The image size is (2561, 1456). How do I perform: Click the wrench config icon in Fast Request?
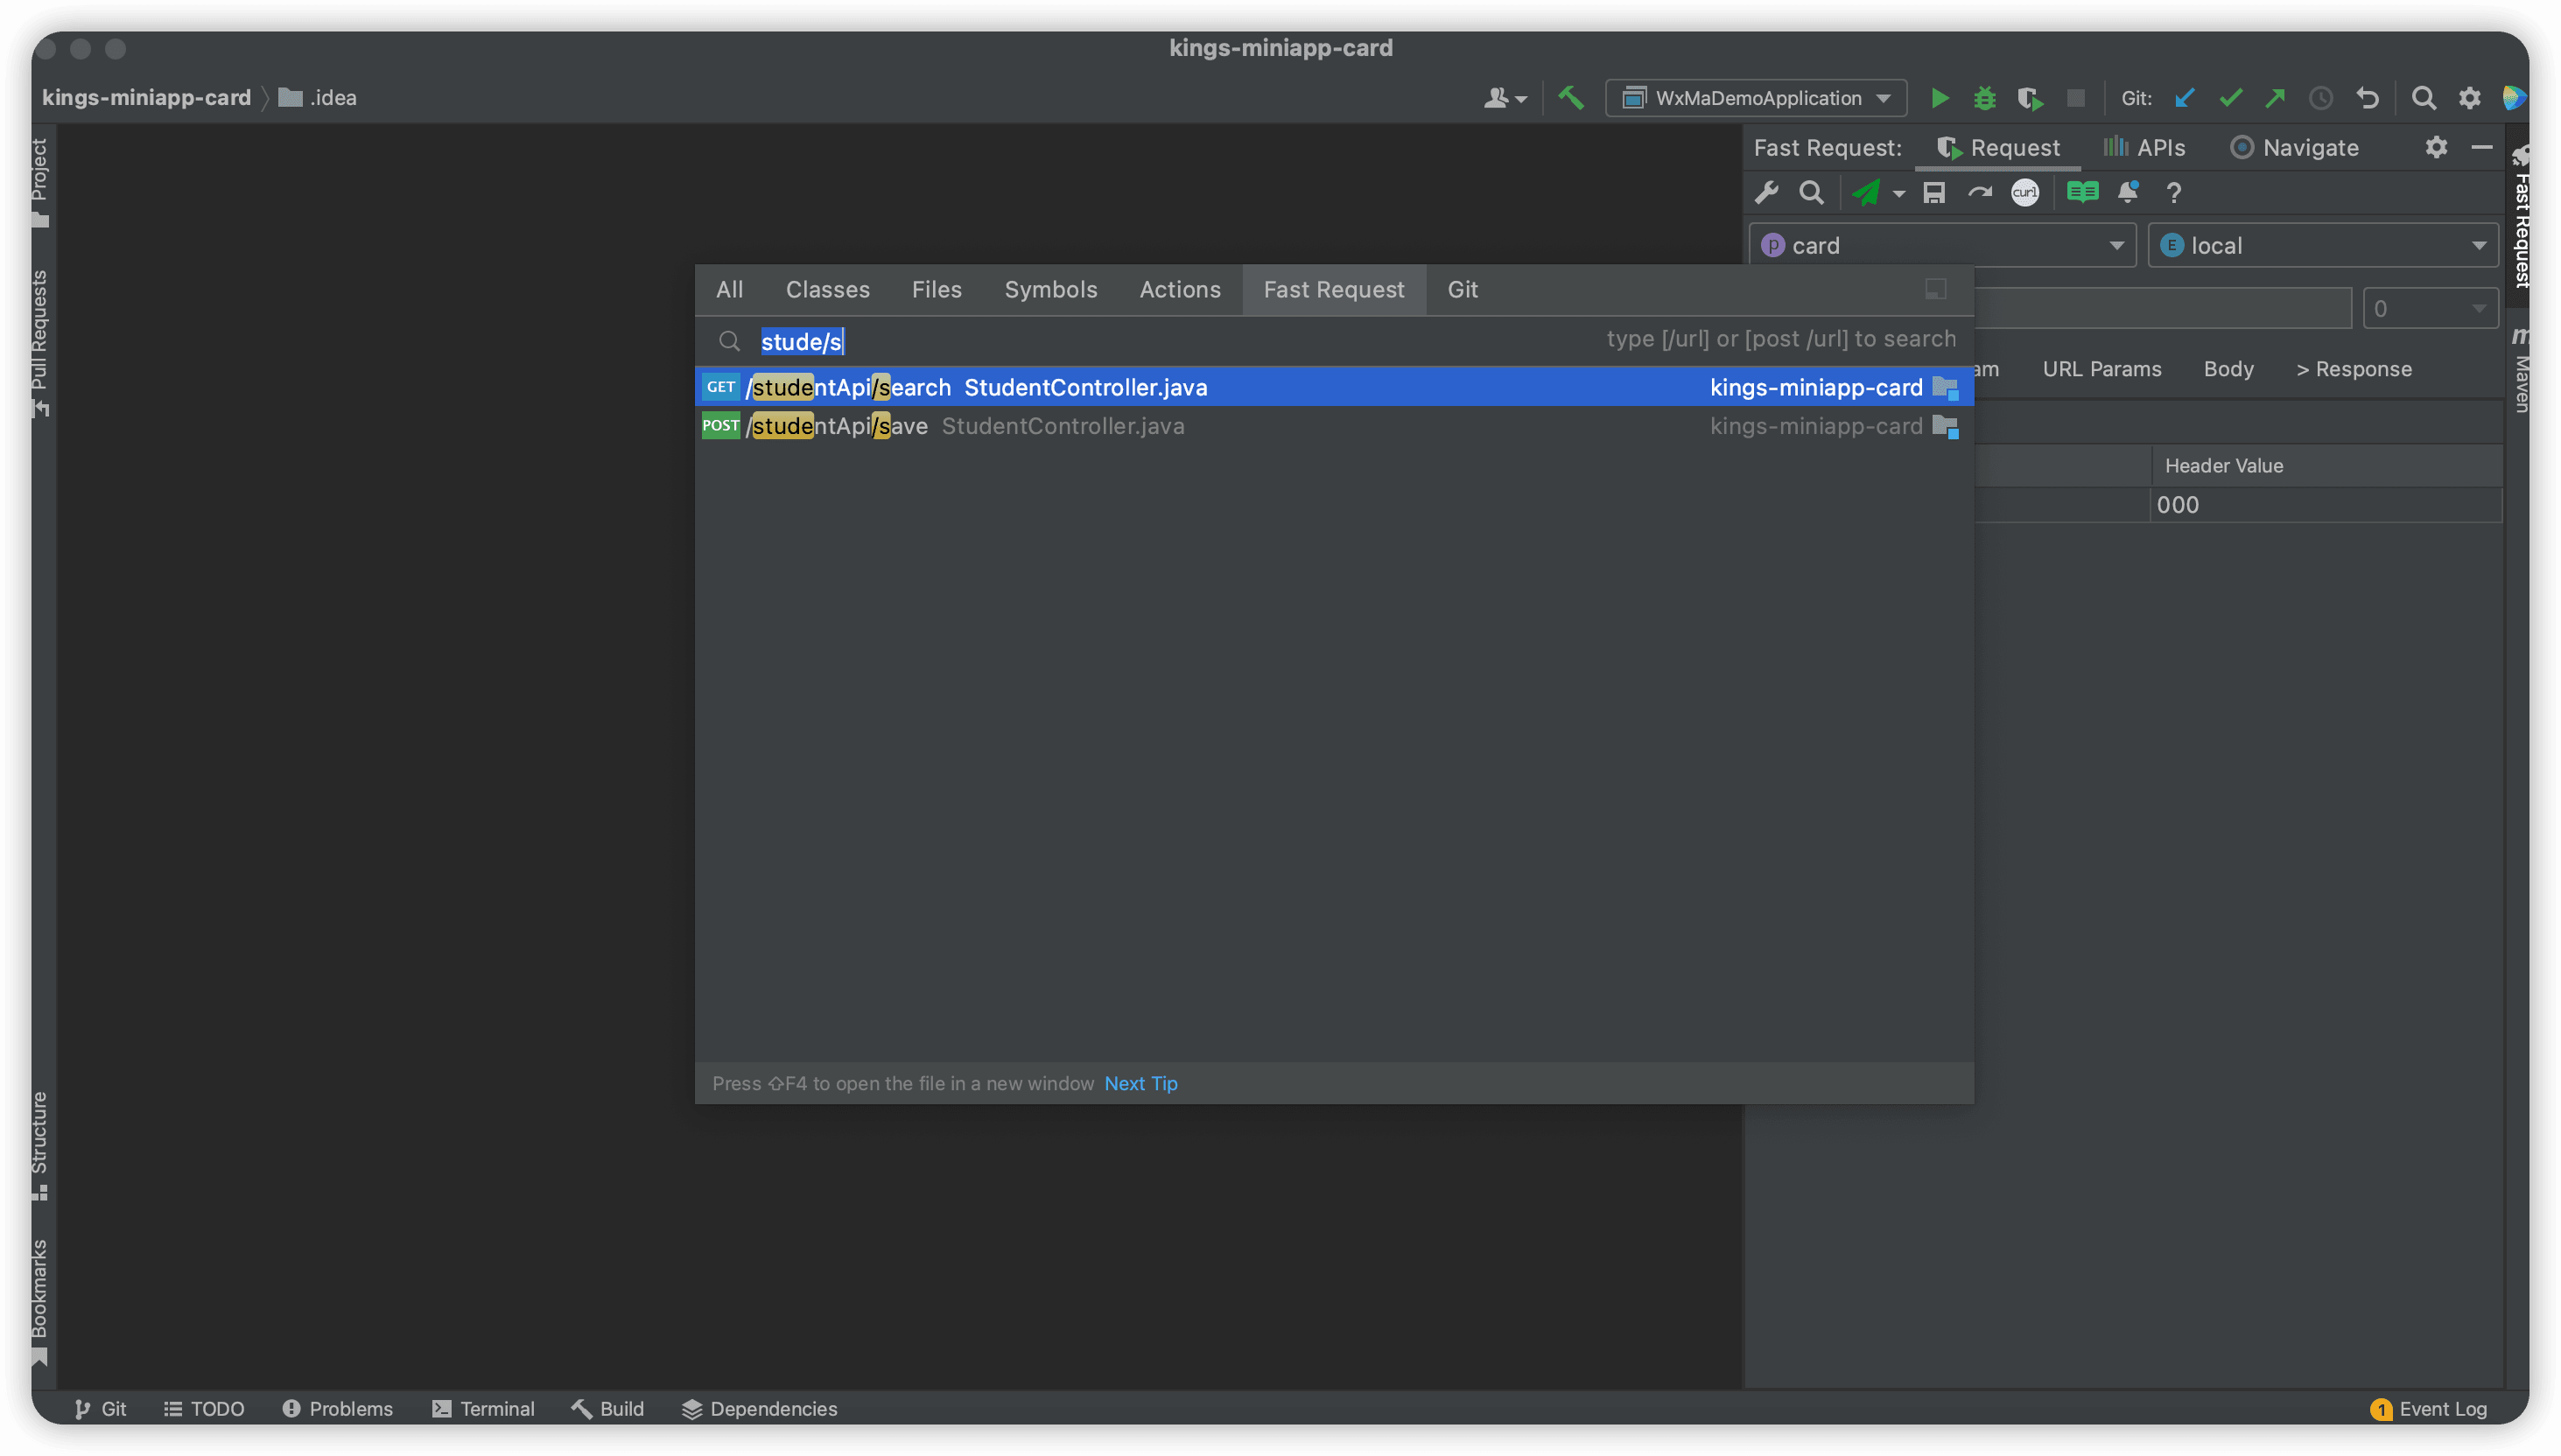point(1767,192)
